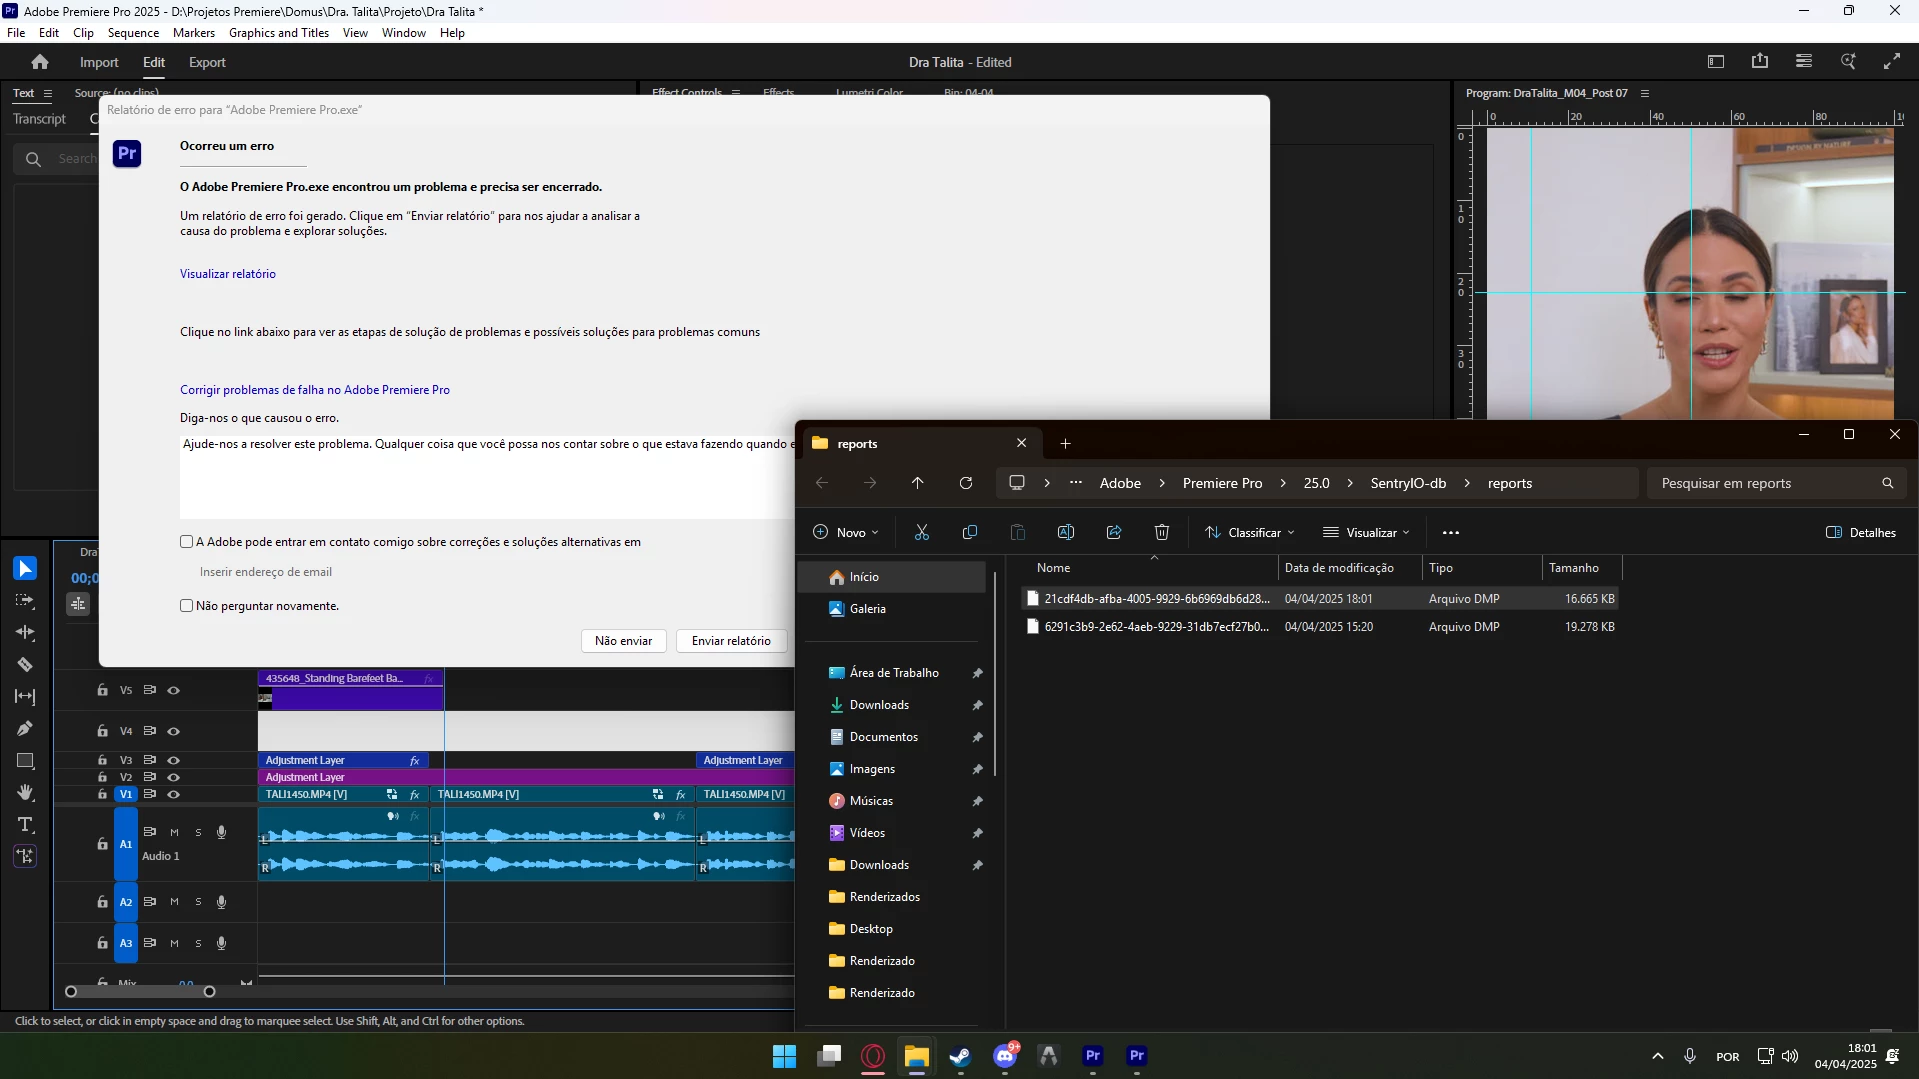Open the Sequence menu
The image size is (1919, 1079).
[x=133, y=33]
